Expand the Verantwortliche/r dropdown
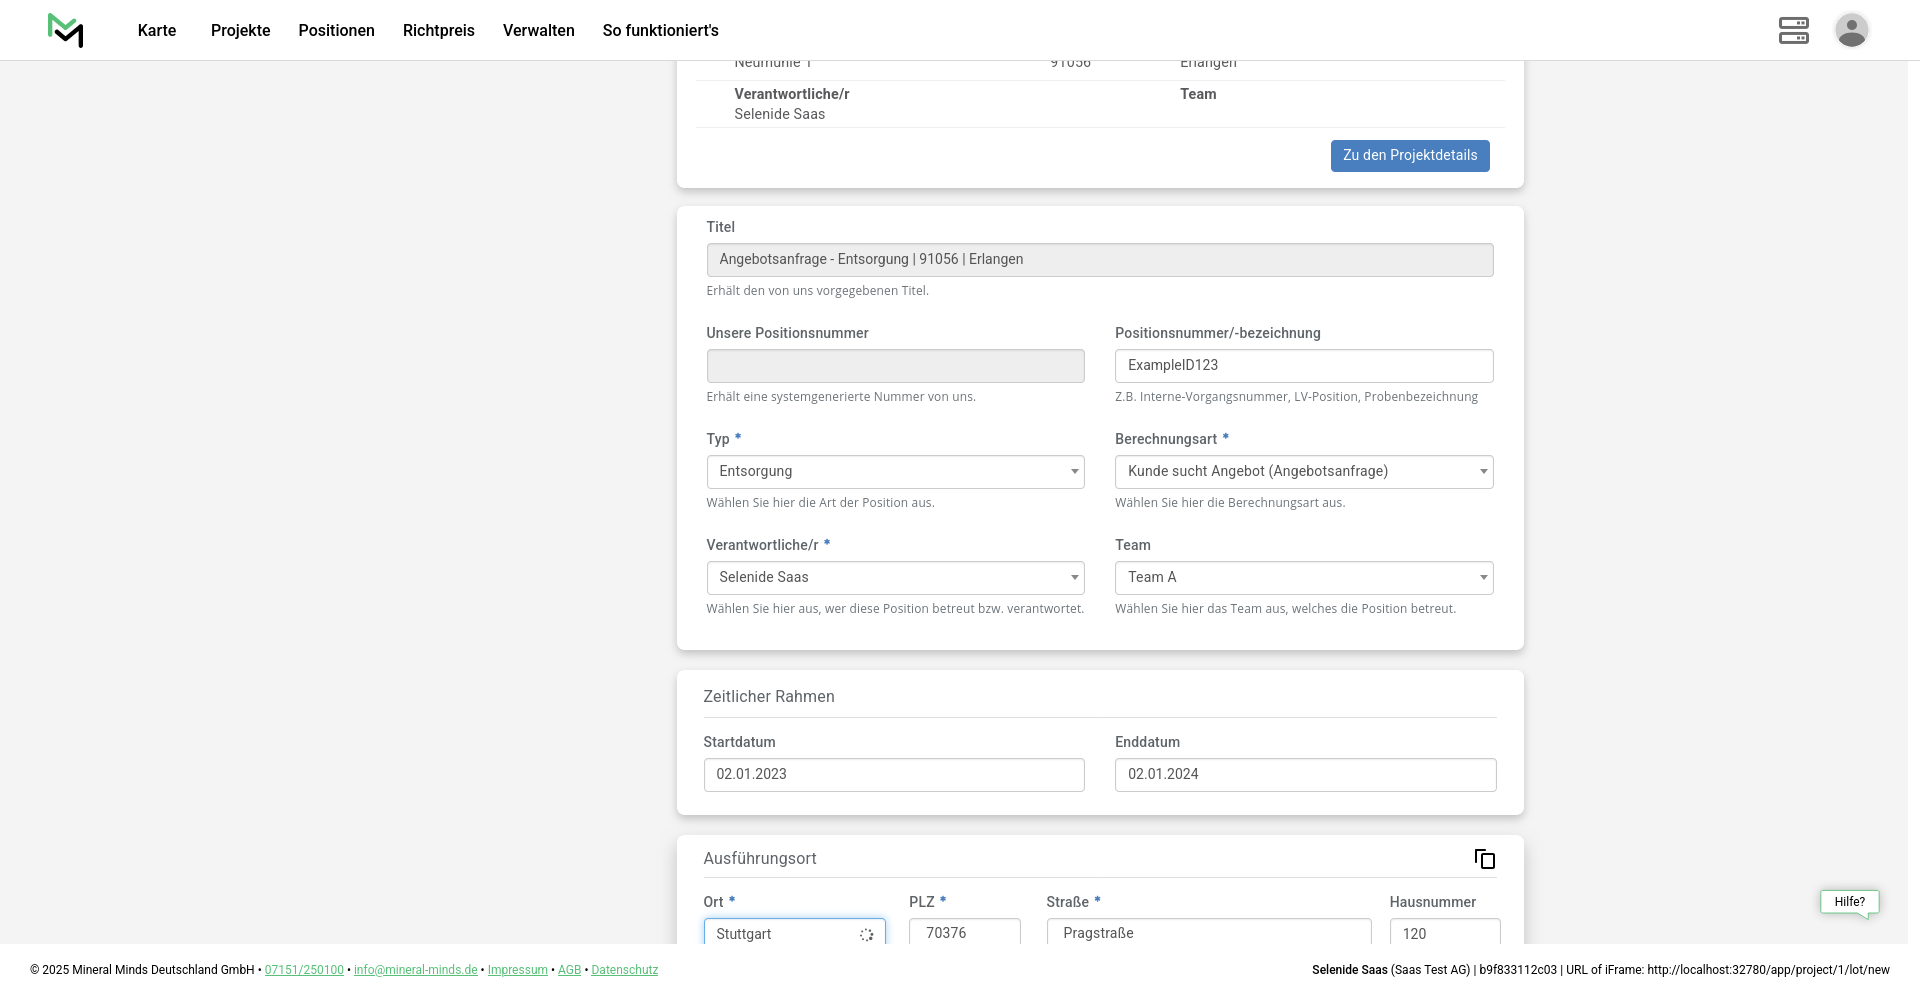This screenshot has width=1920, height=994. point(894,578)
